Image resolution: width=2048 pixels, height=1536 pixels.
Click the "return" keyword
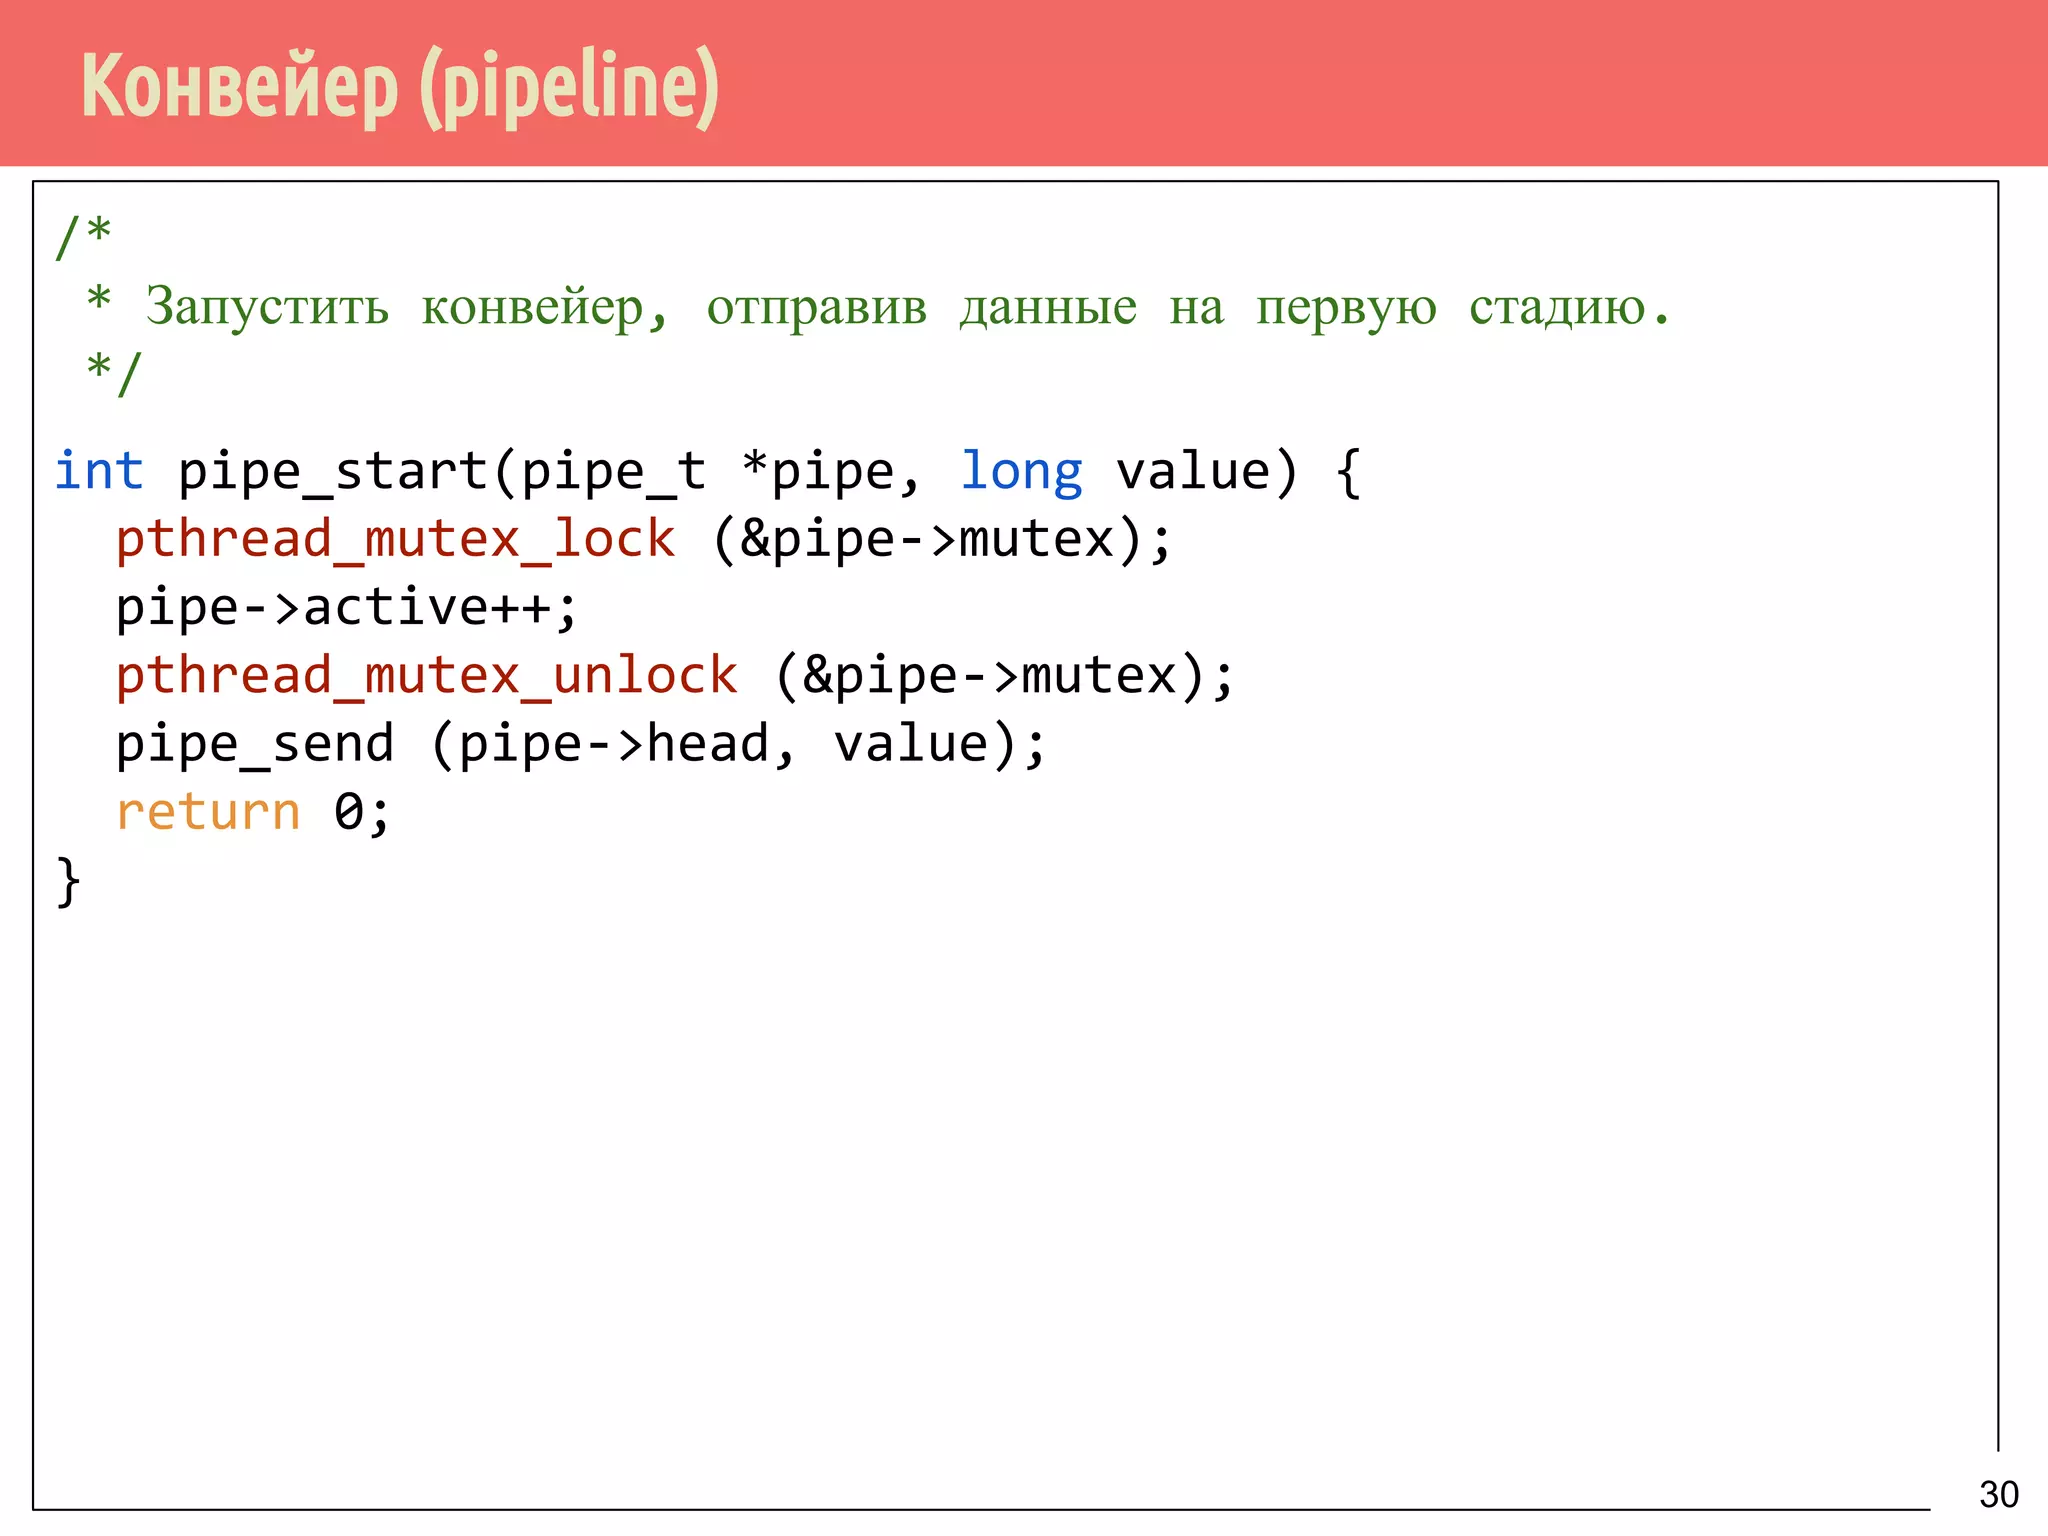pos(208,812)
